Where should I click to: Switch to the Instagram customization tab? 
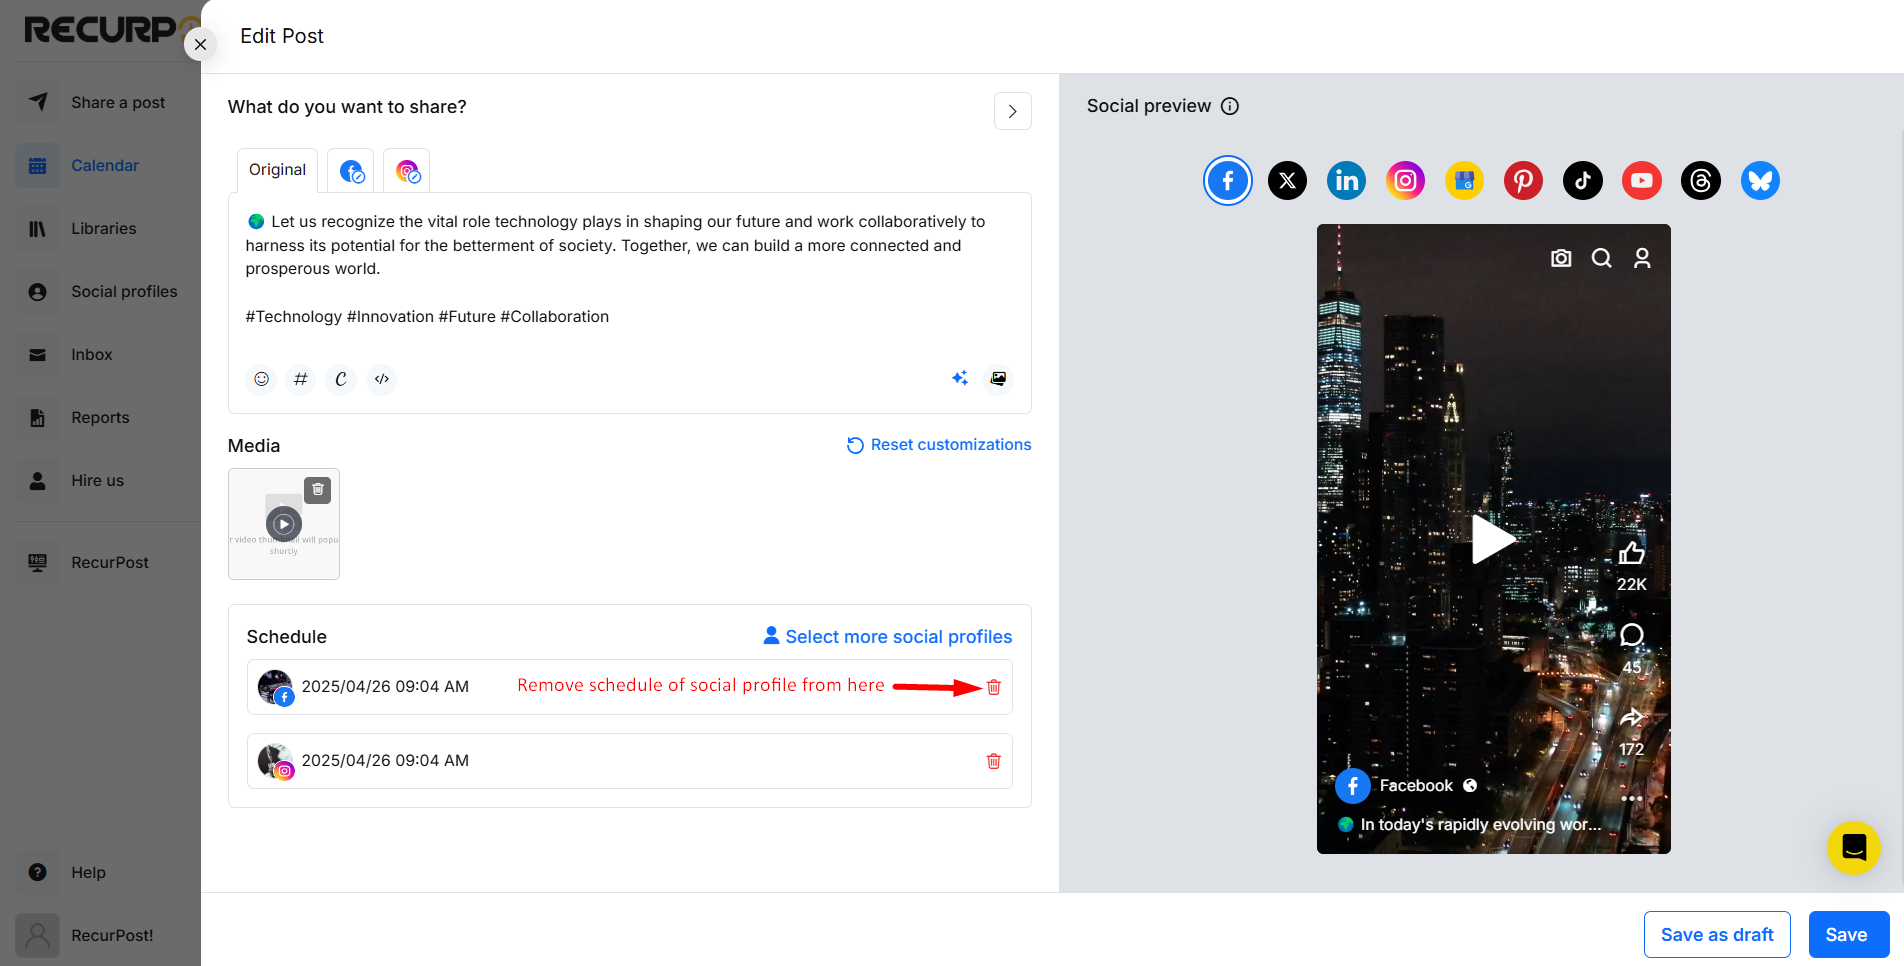point(407,171)
